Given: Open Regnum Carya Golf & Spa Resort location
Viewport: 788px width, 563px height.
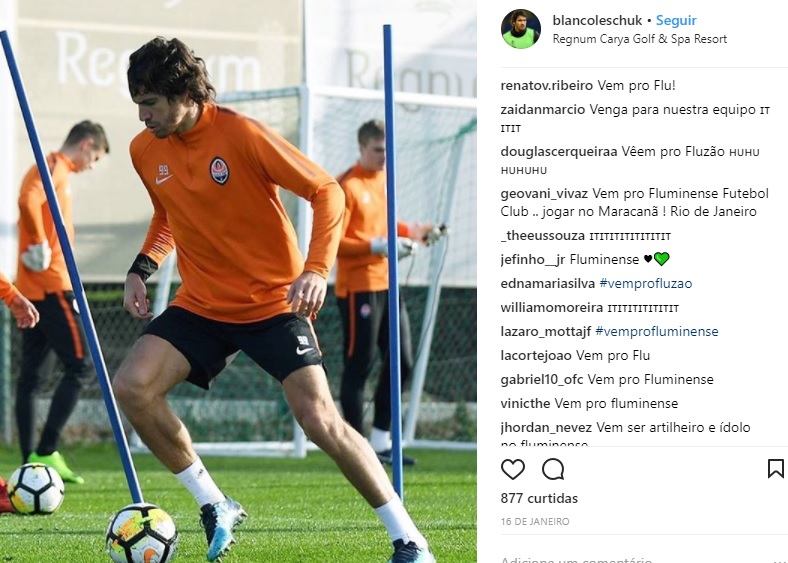Looking at the screenshot, I should pyautogui.click(x=639, y=39).
